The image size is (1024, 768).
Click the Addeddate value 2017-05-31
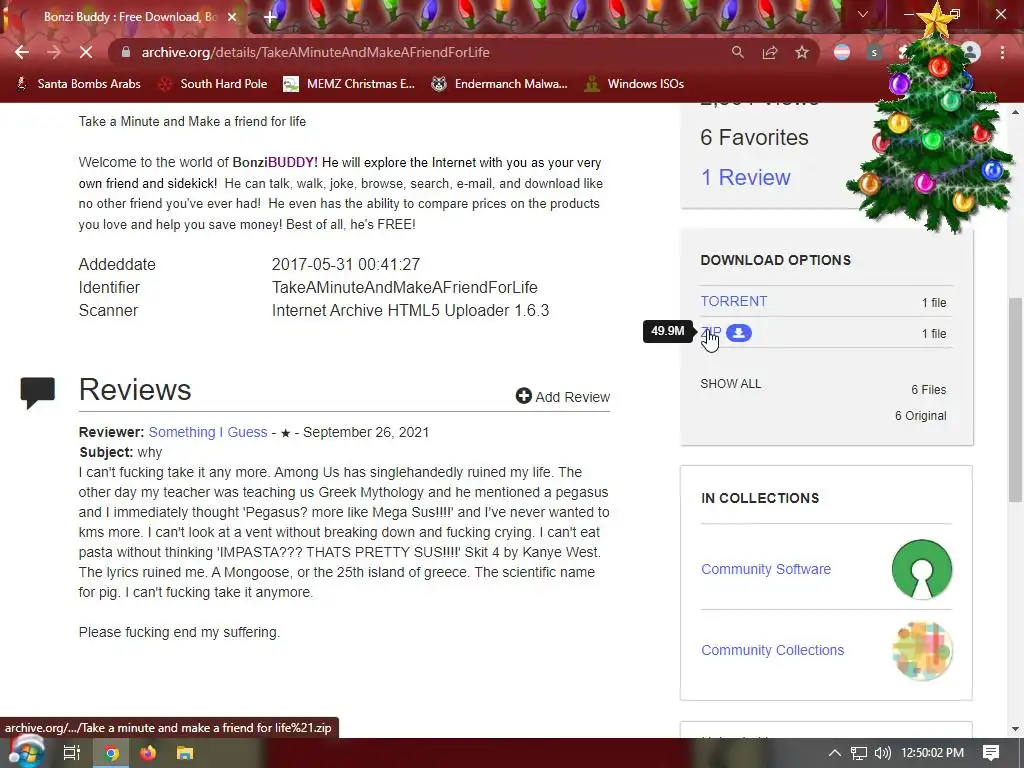345,264
